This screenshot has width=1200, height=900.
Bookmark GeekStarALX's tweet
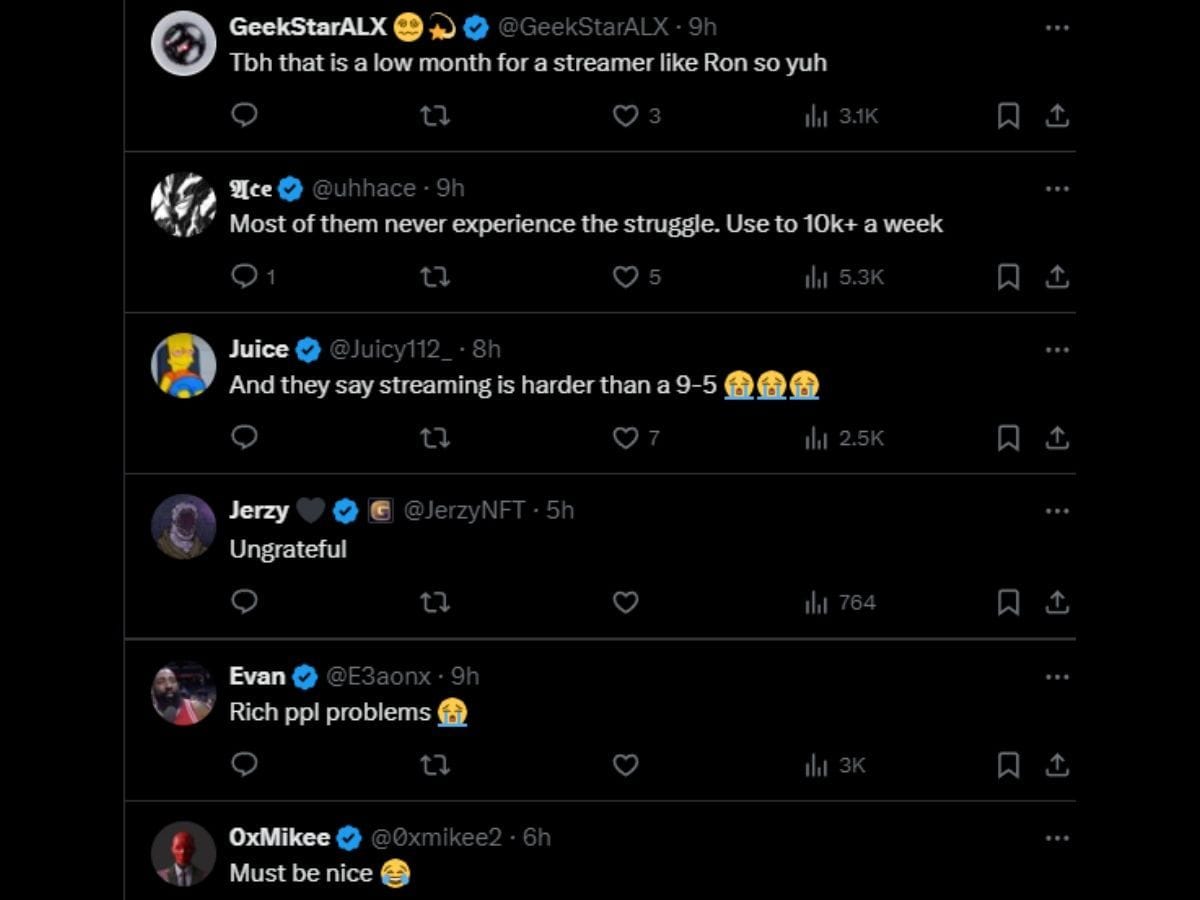[1008, 116]
